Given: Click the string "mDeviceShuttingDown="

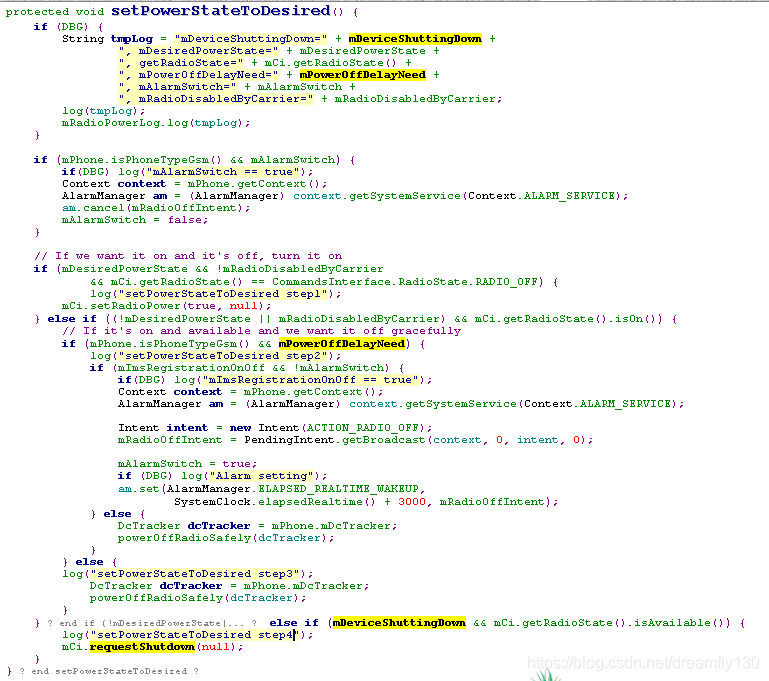Looking at the screenshot, I should click(251, 39).
